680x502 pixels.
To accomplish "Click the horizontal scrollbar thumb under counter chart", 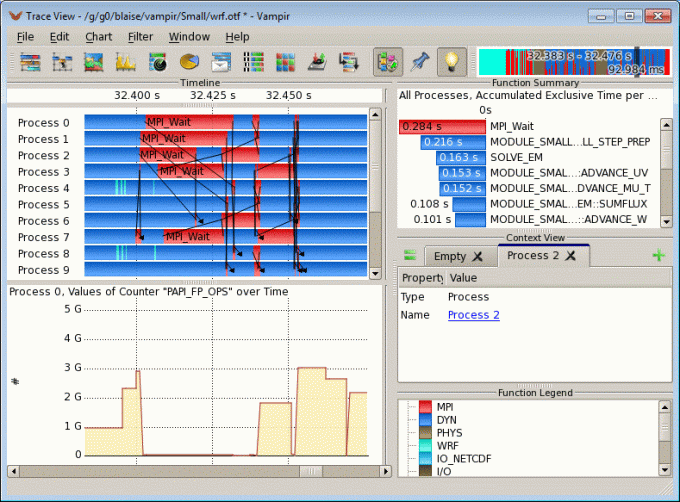I will 311,471.
